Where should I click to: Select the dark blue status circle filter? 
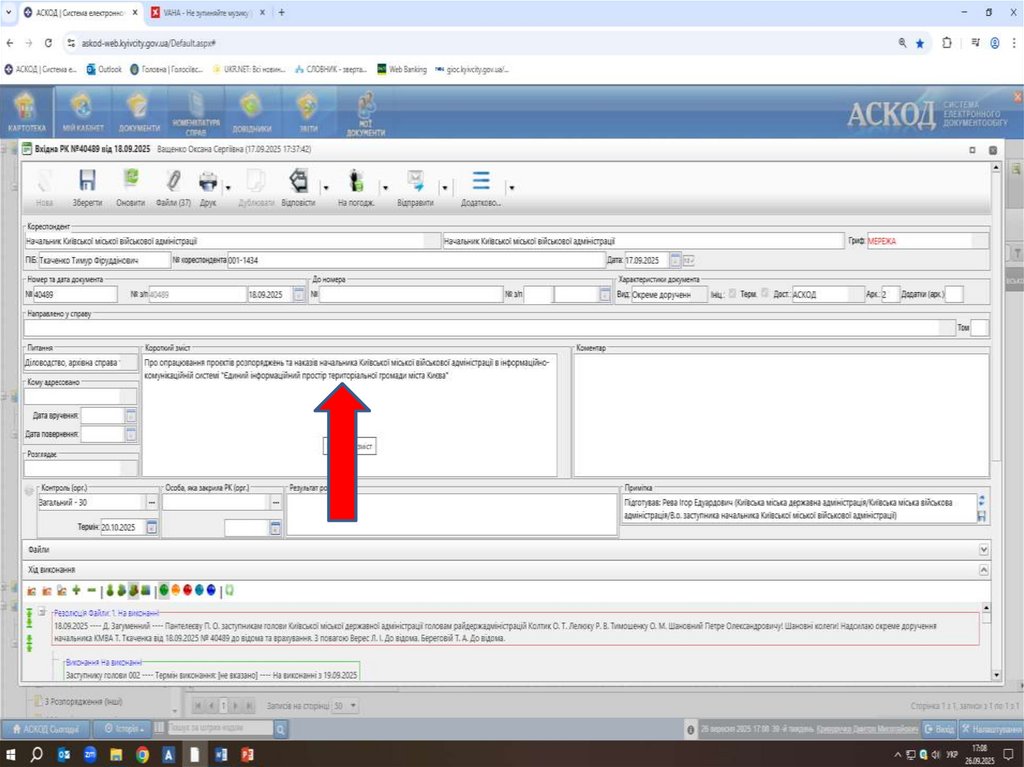[x=211, y=591]
